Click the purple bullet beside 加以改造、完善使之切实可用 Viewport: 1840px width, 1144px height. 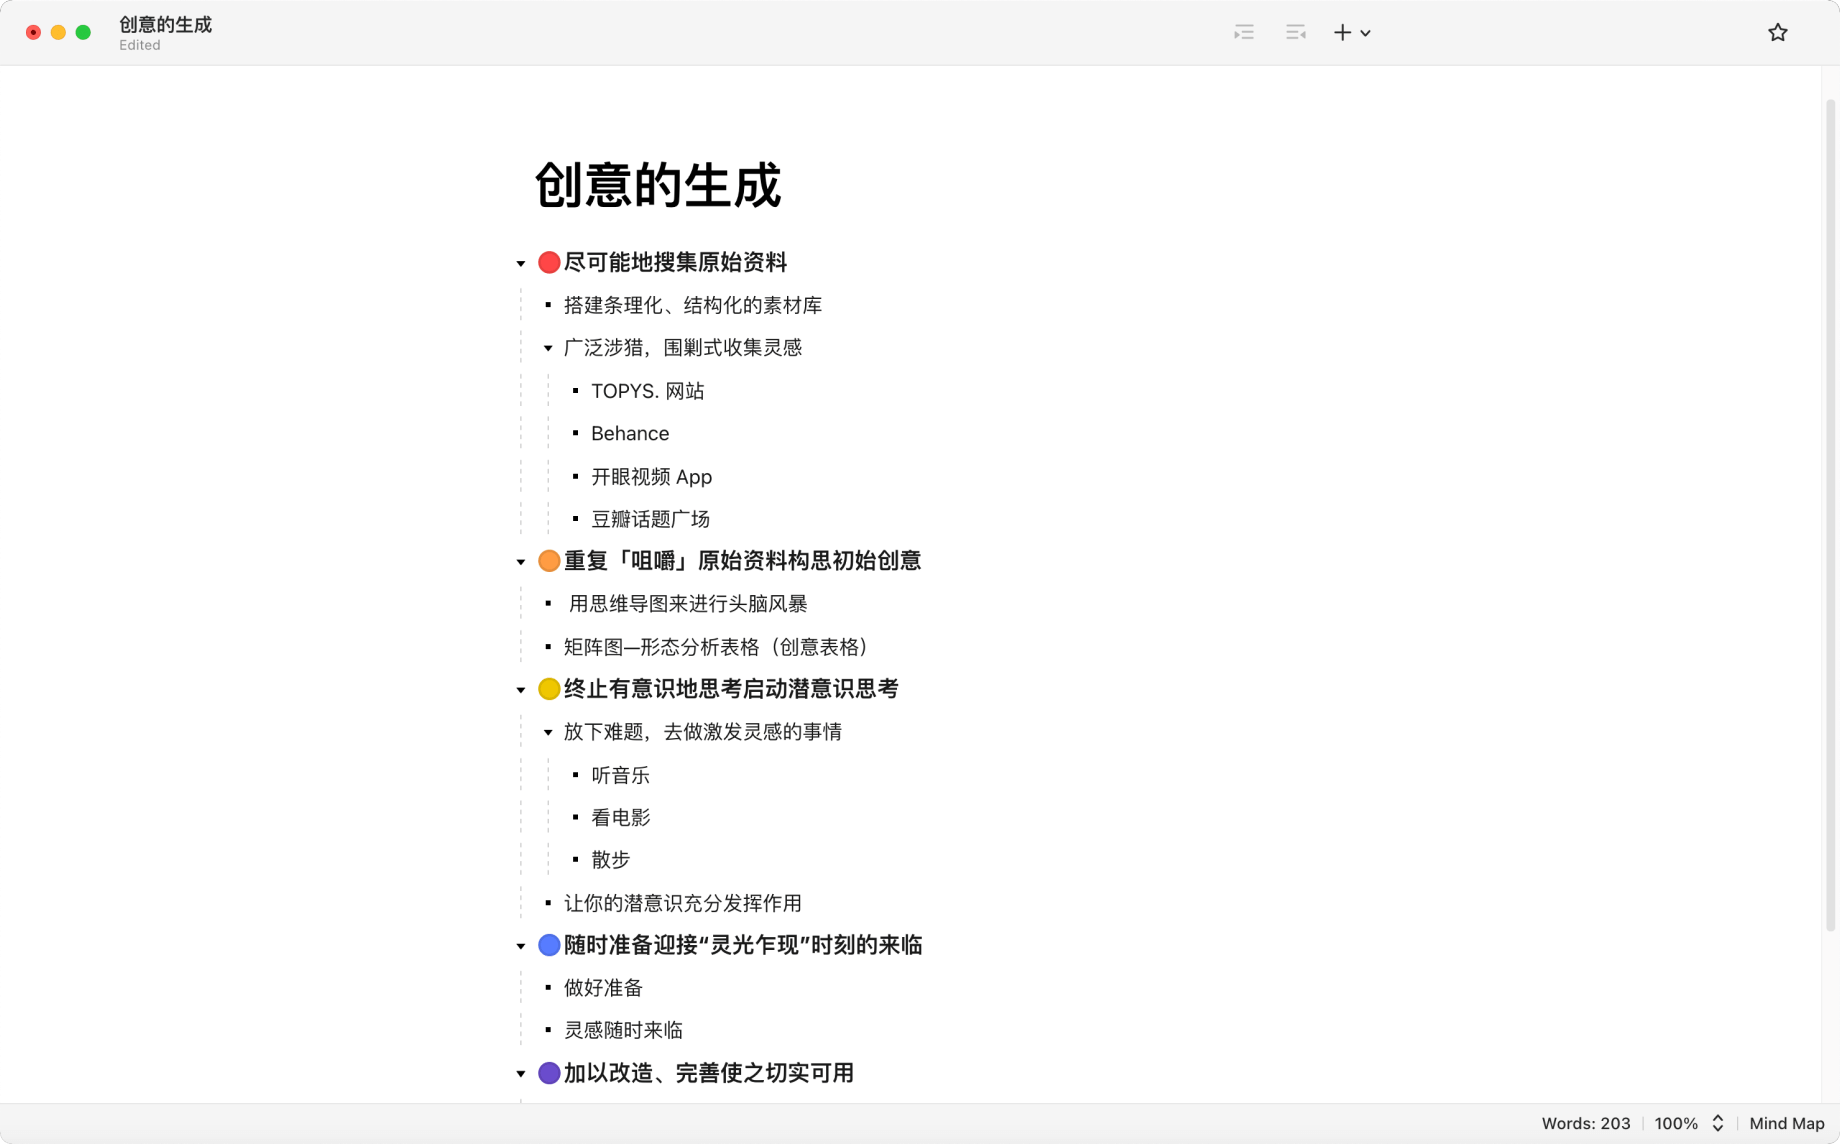(548, 1073)
